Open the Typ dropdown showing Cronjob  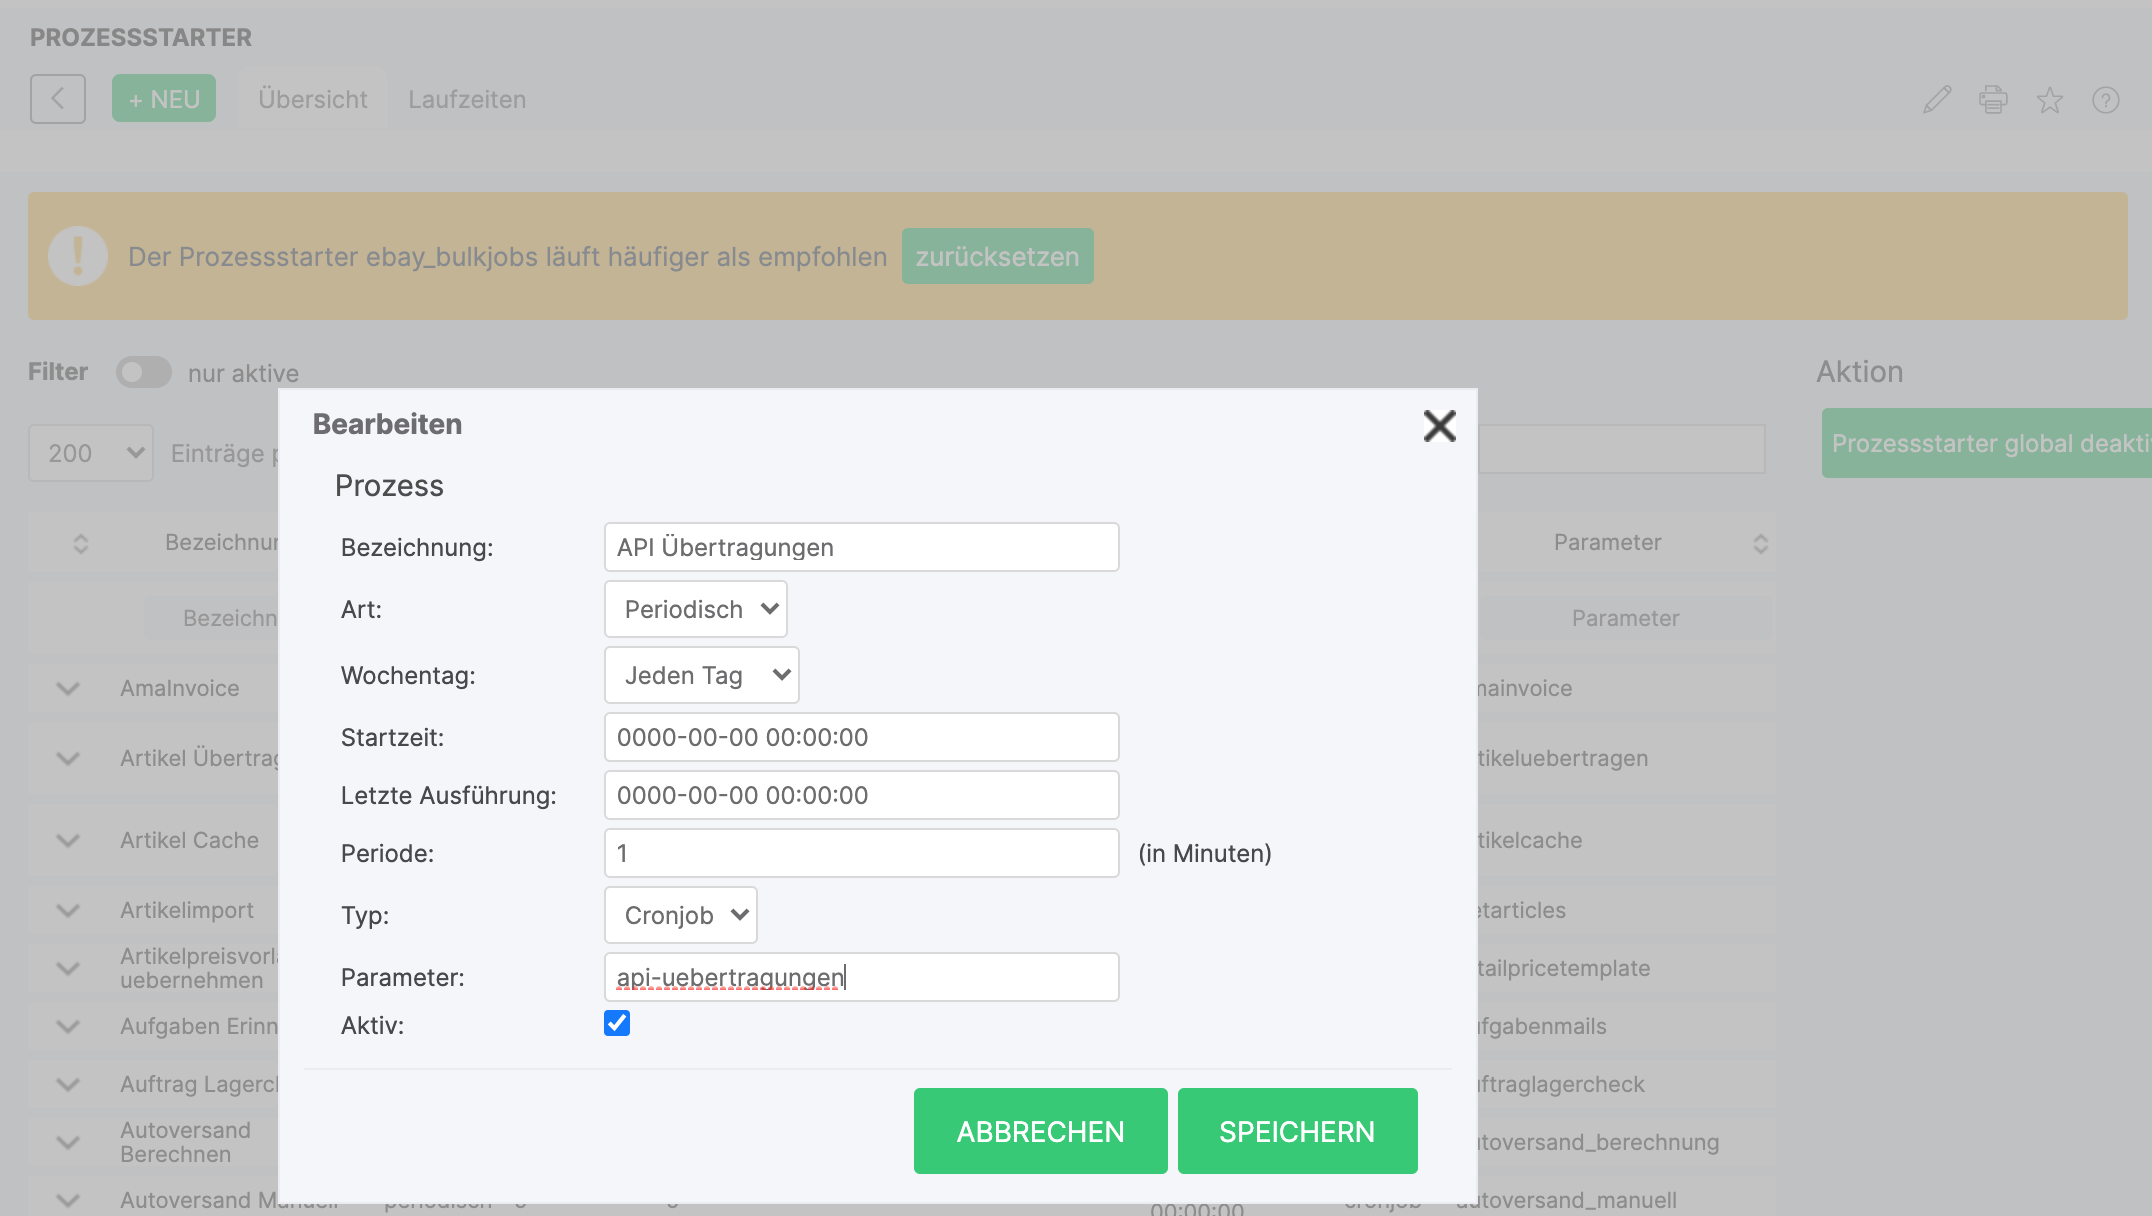[680, 915]
